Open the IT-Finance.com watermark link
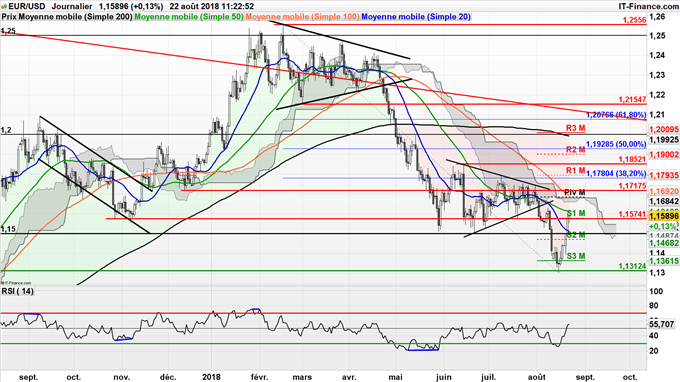680x382 pixels. click(648, 7)
